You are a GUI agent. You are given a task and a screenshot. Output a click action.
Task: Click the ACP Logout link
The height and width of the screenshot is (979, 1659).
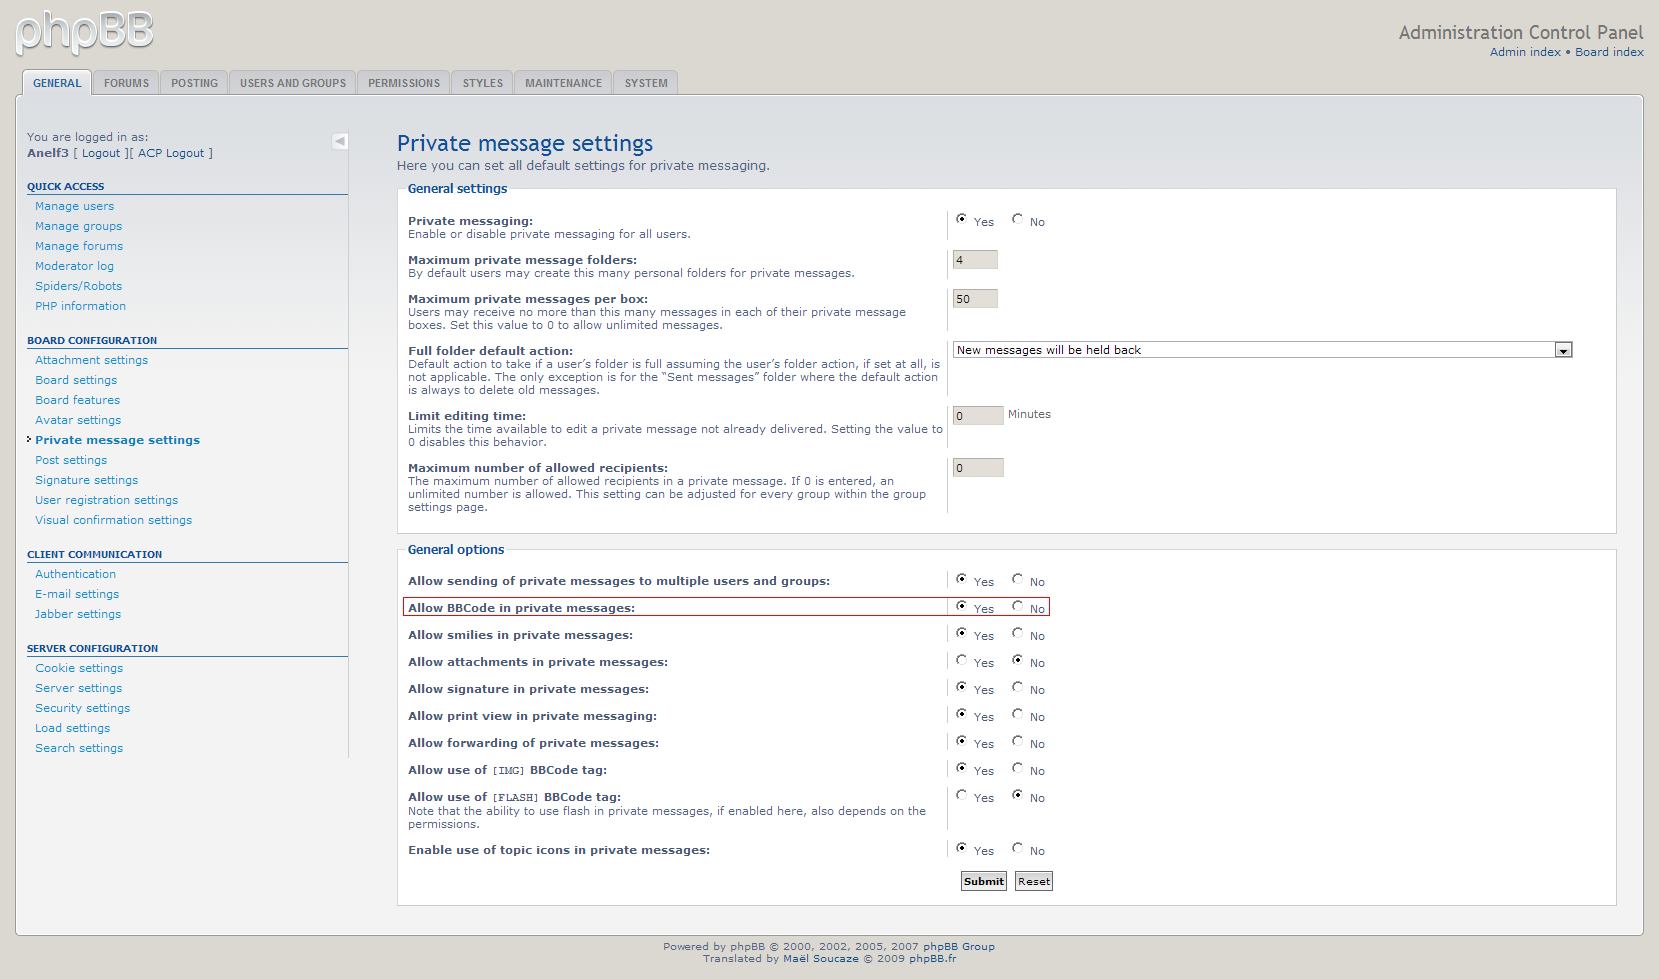pos(171,153)
